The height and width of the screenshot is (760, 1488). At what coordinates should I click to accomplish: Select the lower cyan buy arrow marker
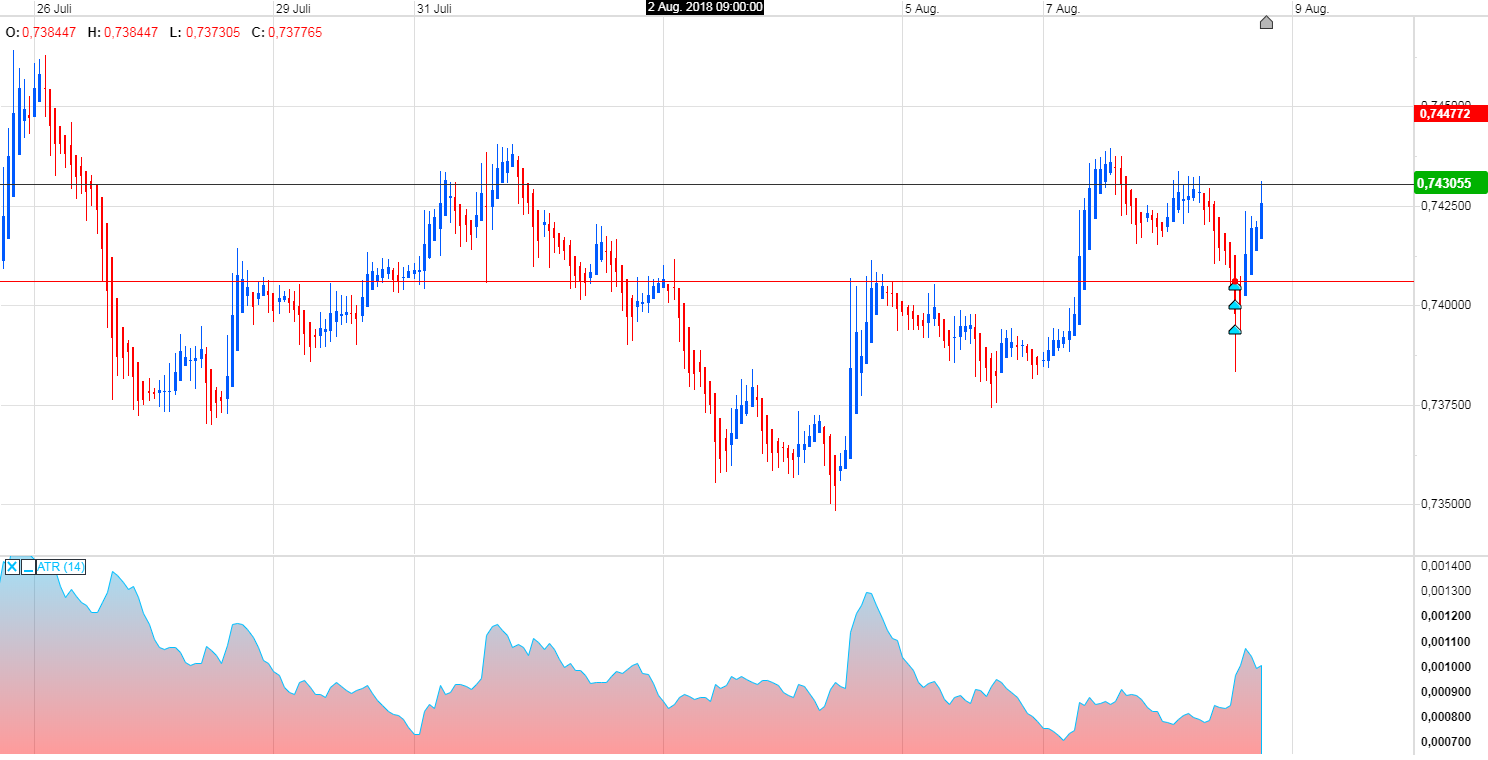1235,329
